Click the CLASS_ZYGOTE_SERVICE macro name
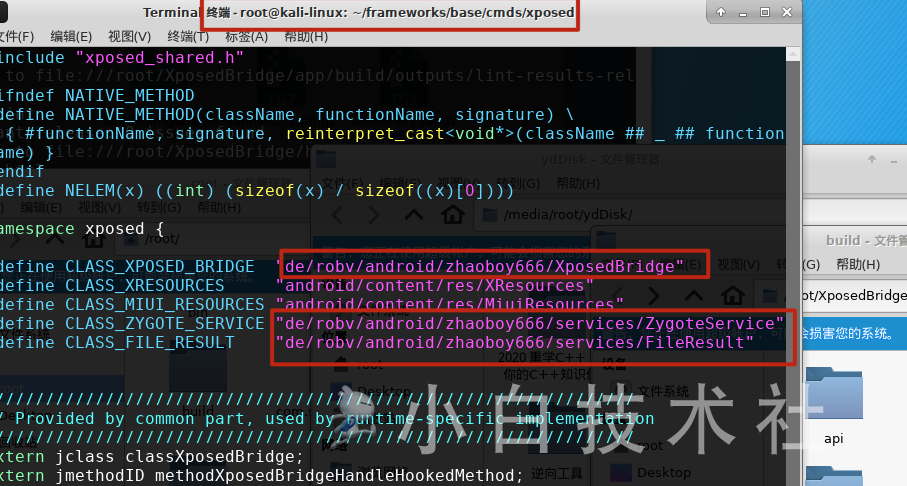907x486 pixels. coord(164,323)
